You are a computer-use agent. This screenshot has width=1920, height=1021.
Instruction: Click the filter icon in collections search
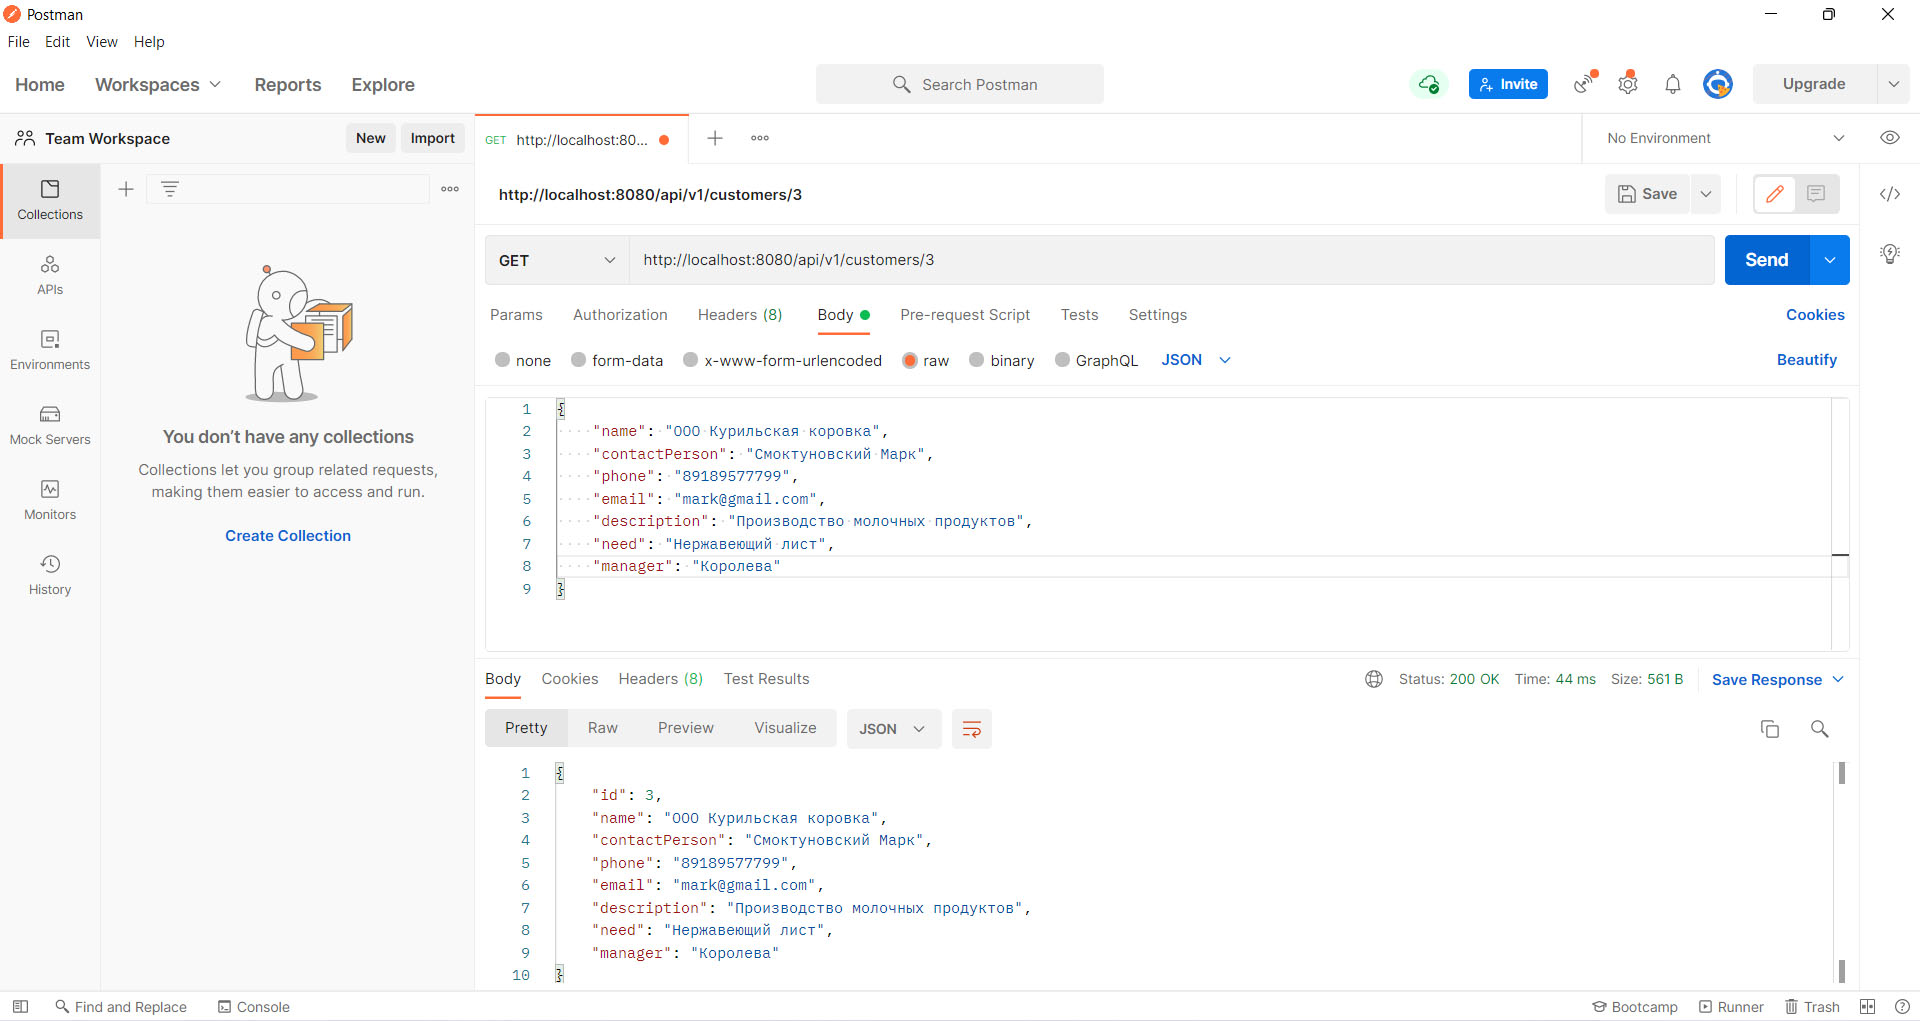coord(170,189)
